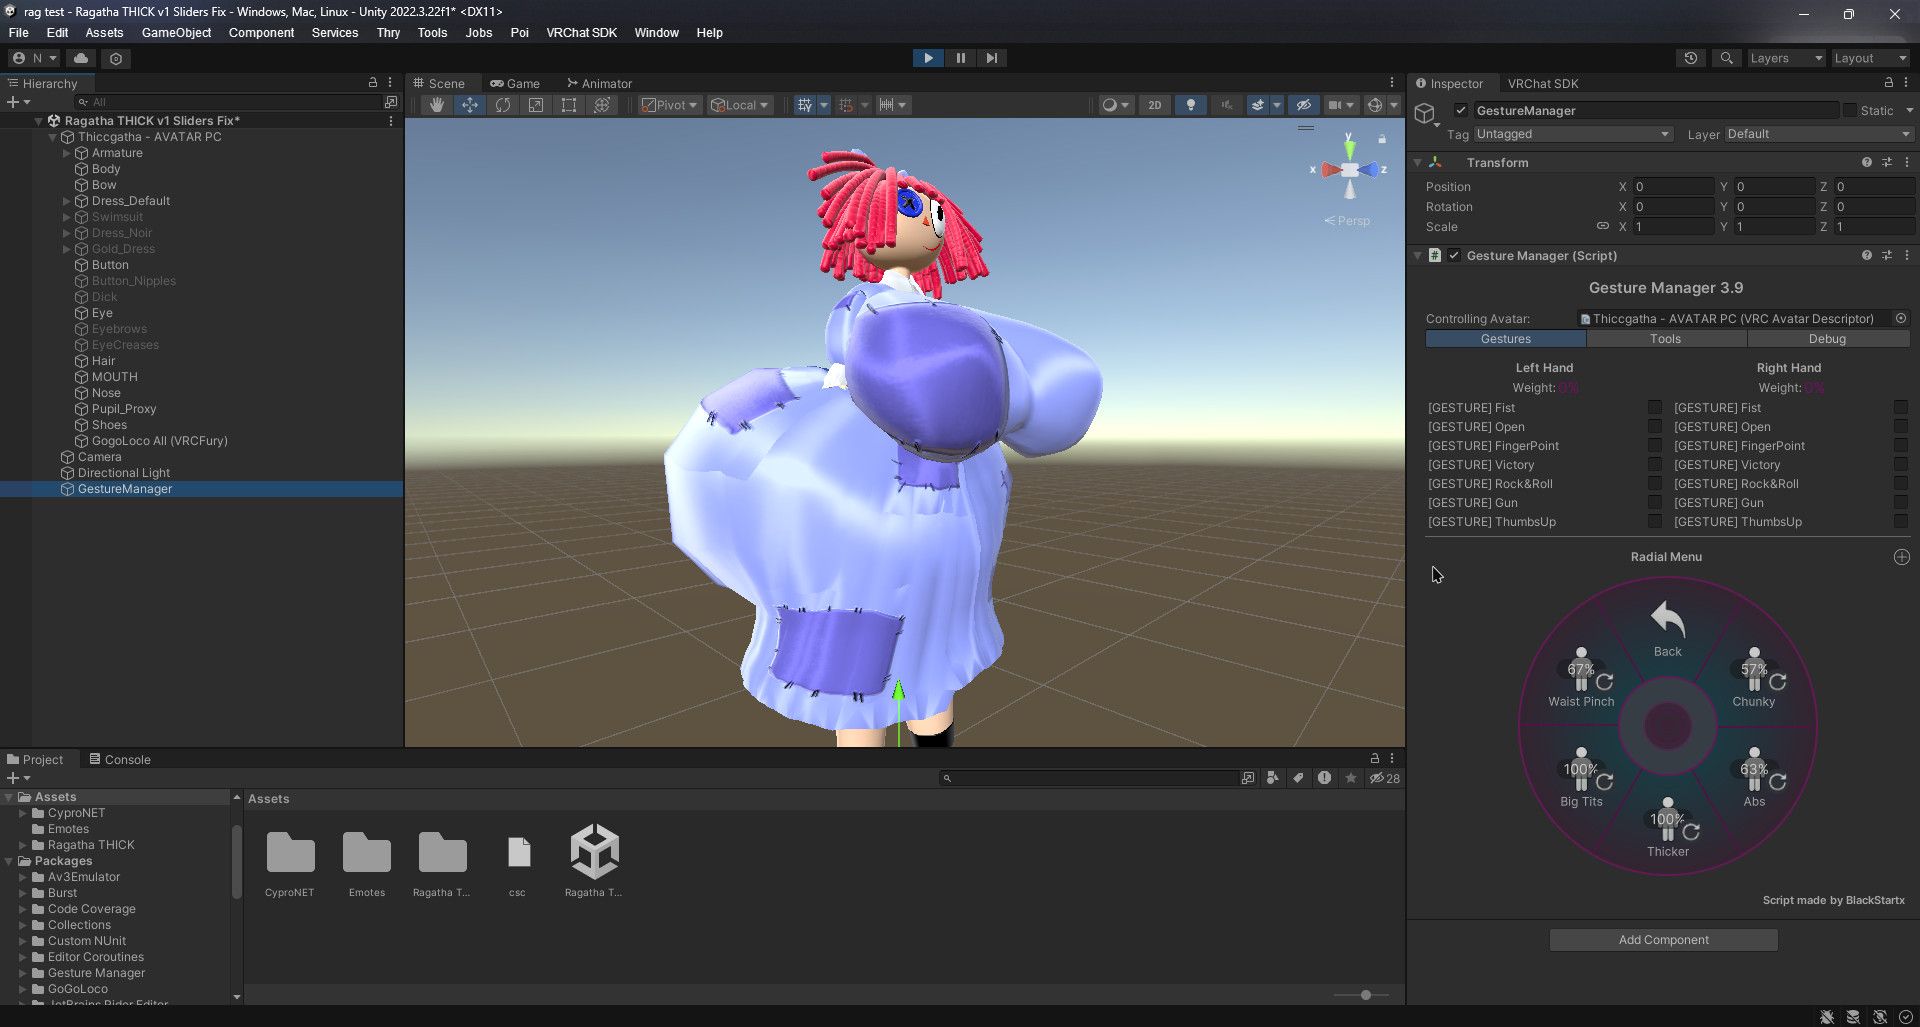Select the Rotate tool
This screenshot has width=1920, height=1027.
click(x=502, y=105)
